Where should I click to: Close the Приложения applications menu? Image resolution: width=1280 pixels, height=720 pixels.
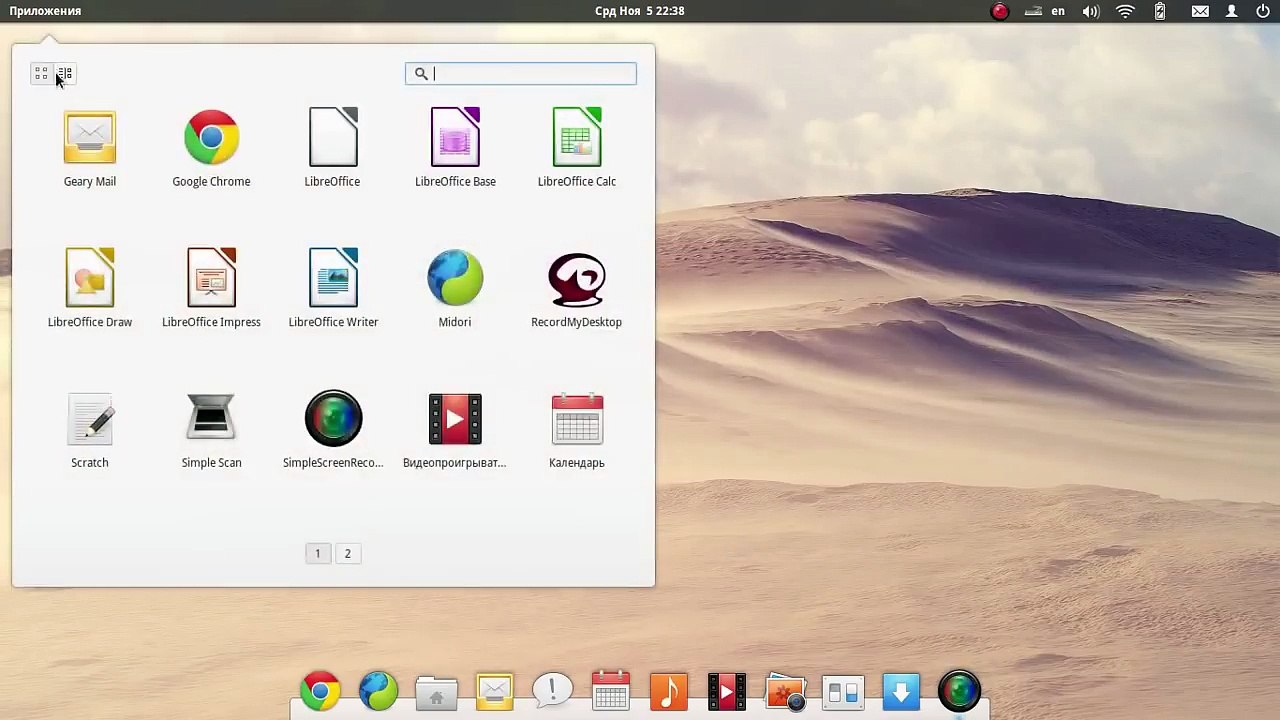45,11
